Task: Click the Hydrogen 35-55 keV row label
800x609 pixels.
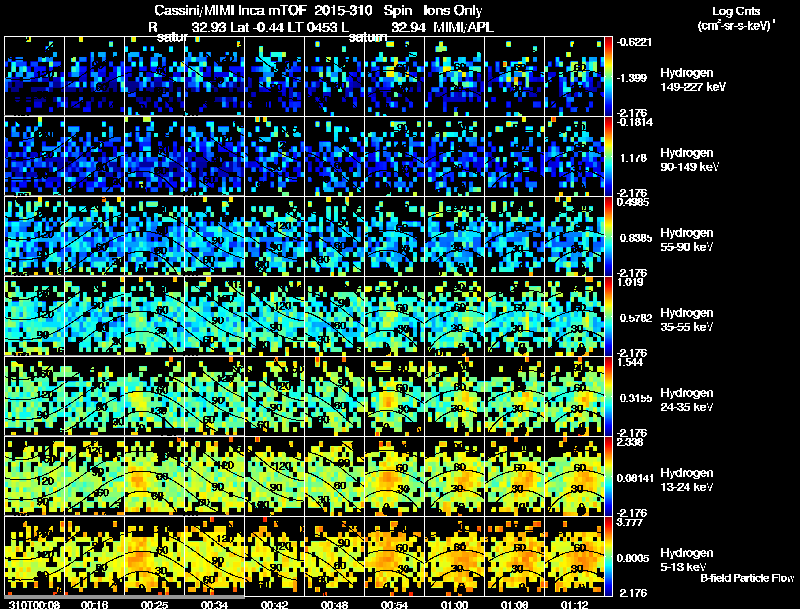Action: (687, 320)
